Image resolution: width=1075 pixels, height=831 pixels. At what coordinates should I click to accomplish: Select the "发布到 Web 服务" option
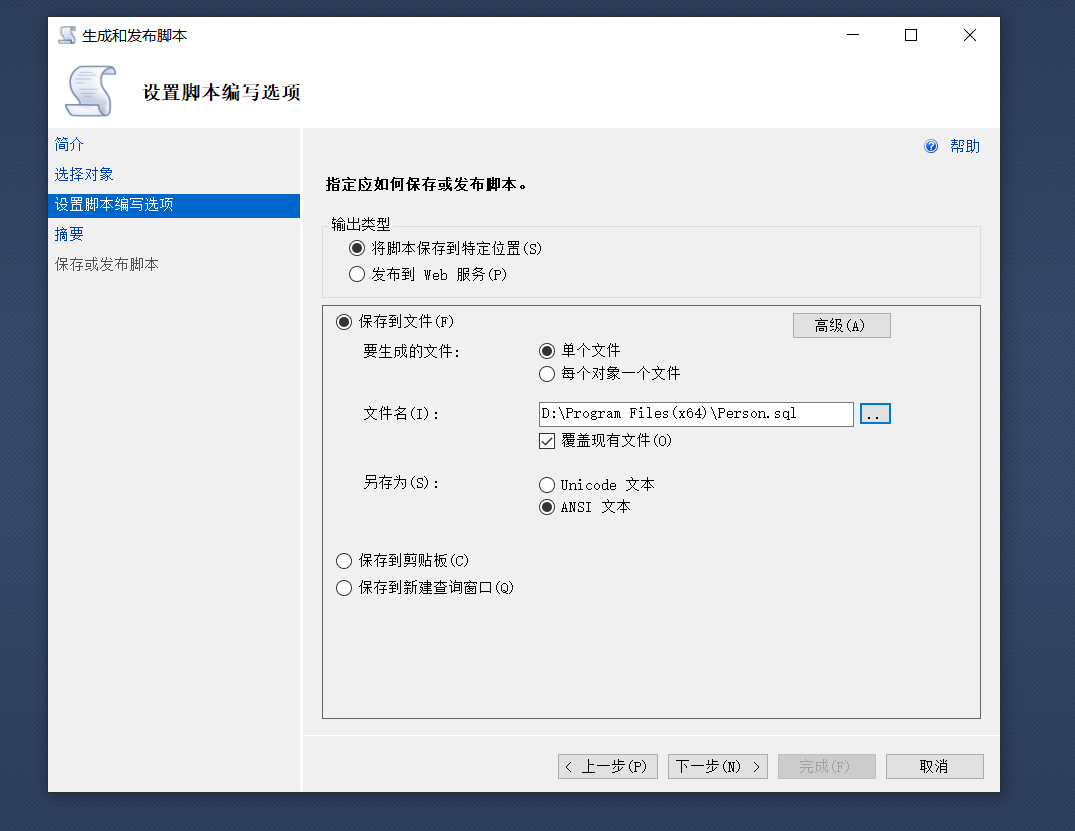tap(357, 274)
